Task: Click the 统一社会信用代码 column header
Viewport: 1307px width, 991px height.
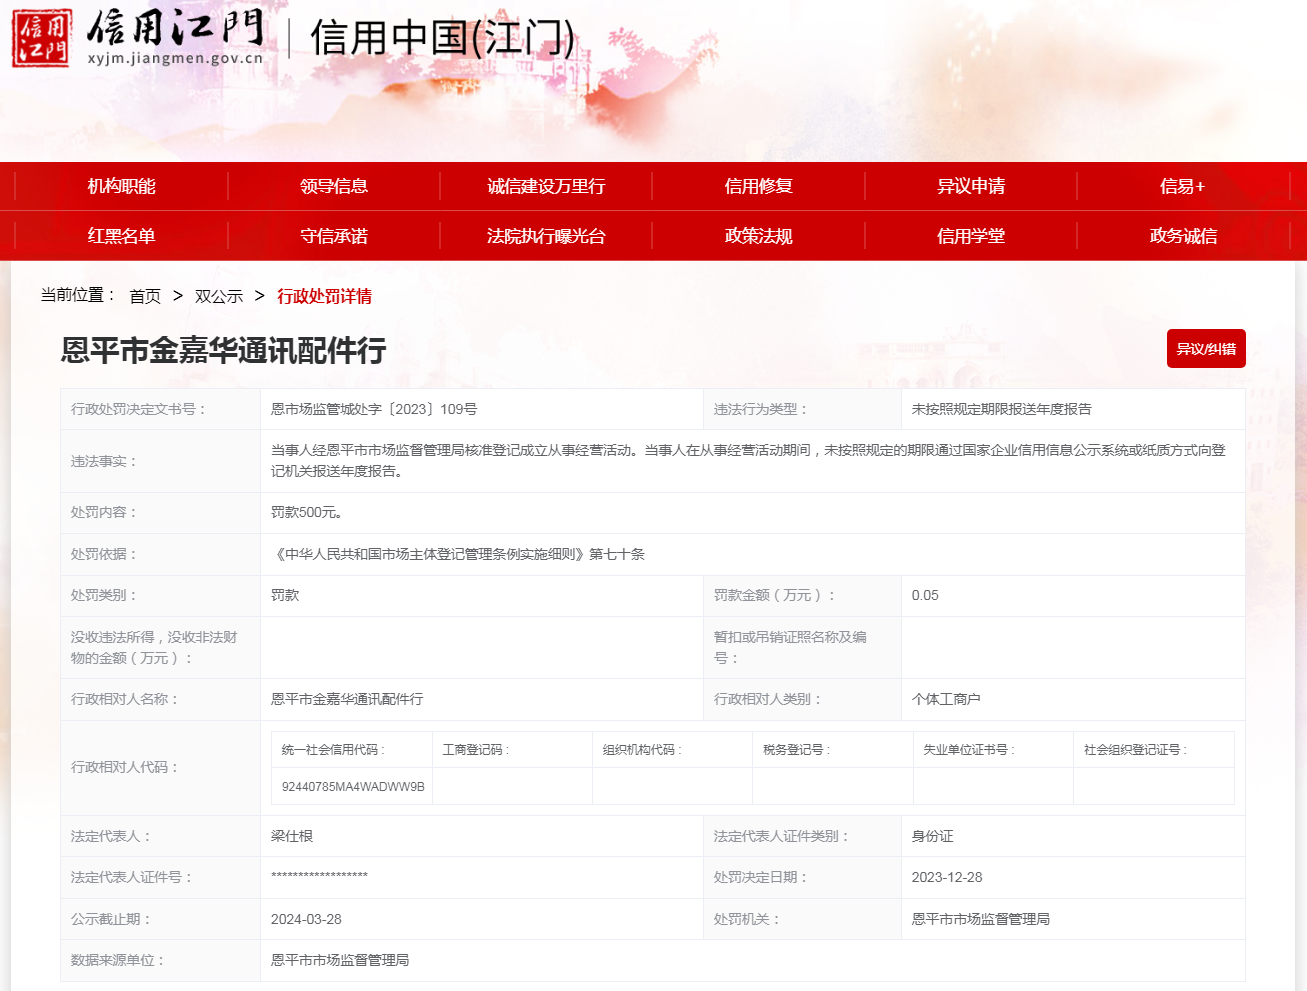Action: coord(333,750)
